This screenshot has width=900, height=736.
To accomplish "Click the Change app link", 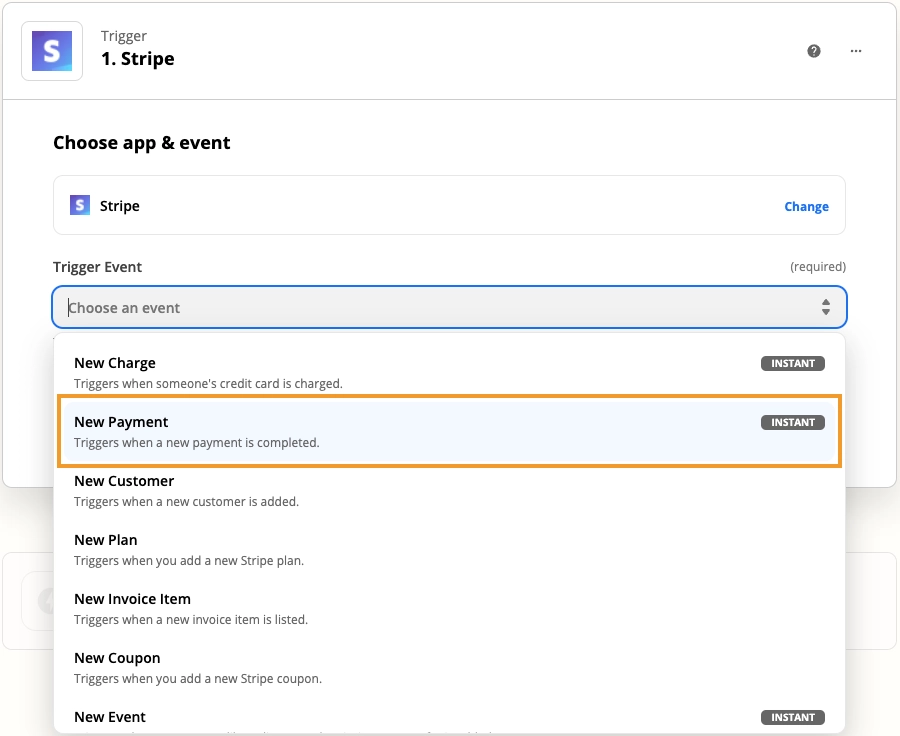I will [806, 206].
